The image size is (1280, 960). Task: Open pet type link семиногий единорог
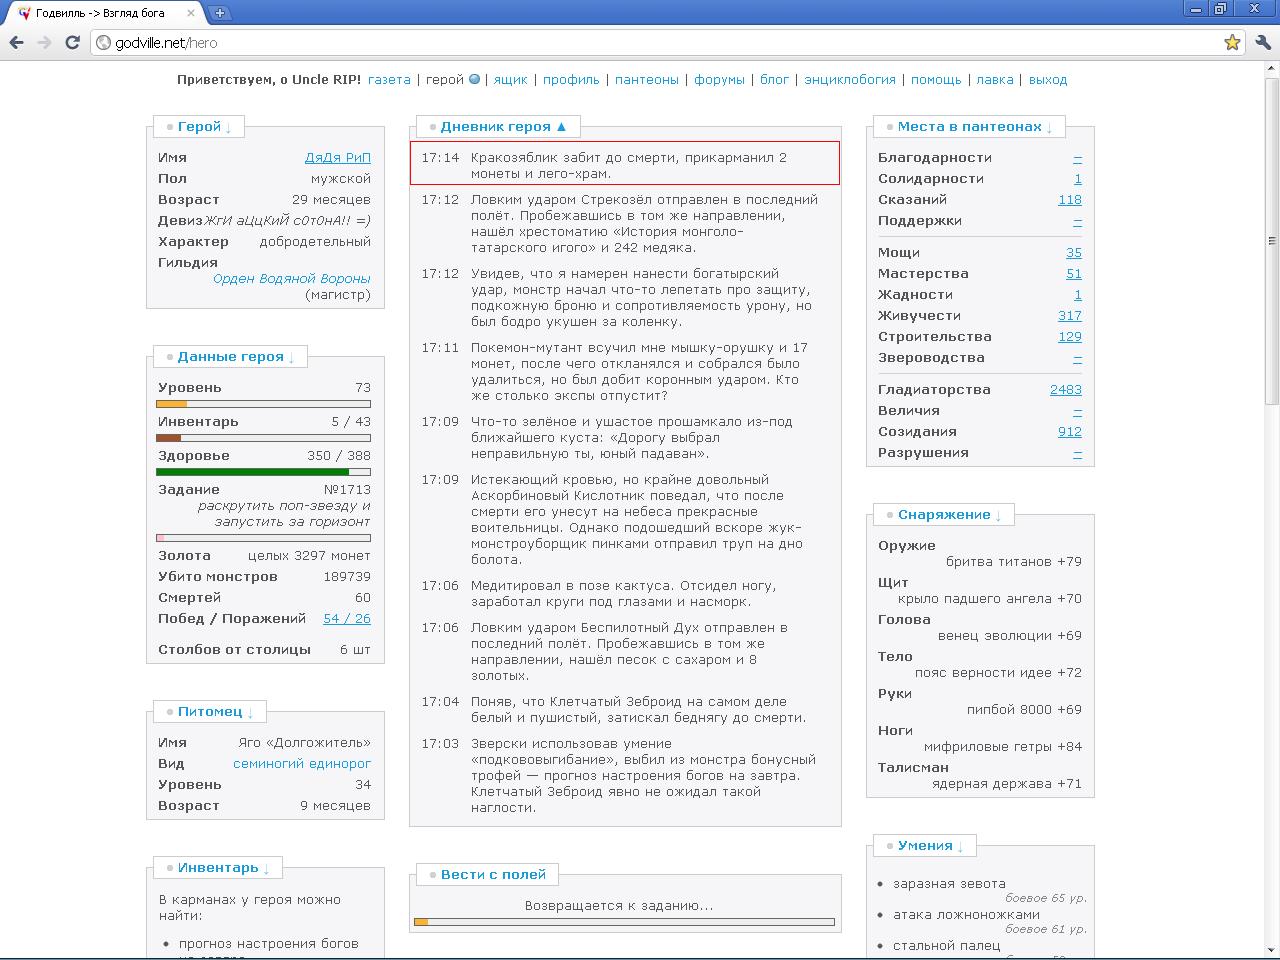(302, 764)
